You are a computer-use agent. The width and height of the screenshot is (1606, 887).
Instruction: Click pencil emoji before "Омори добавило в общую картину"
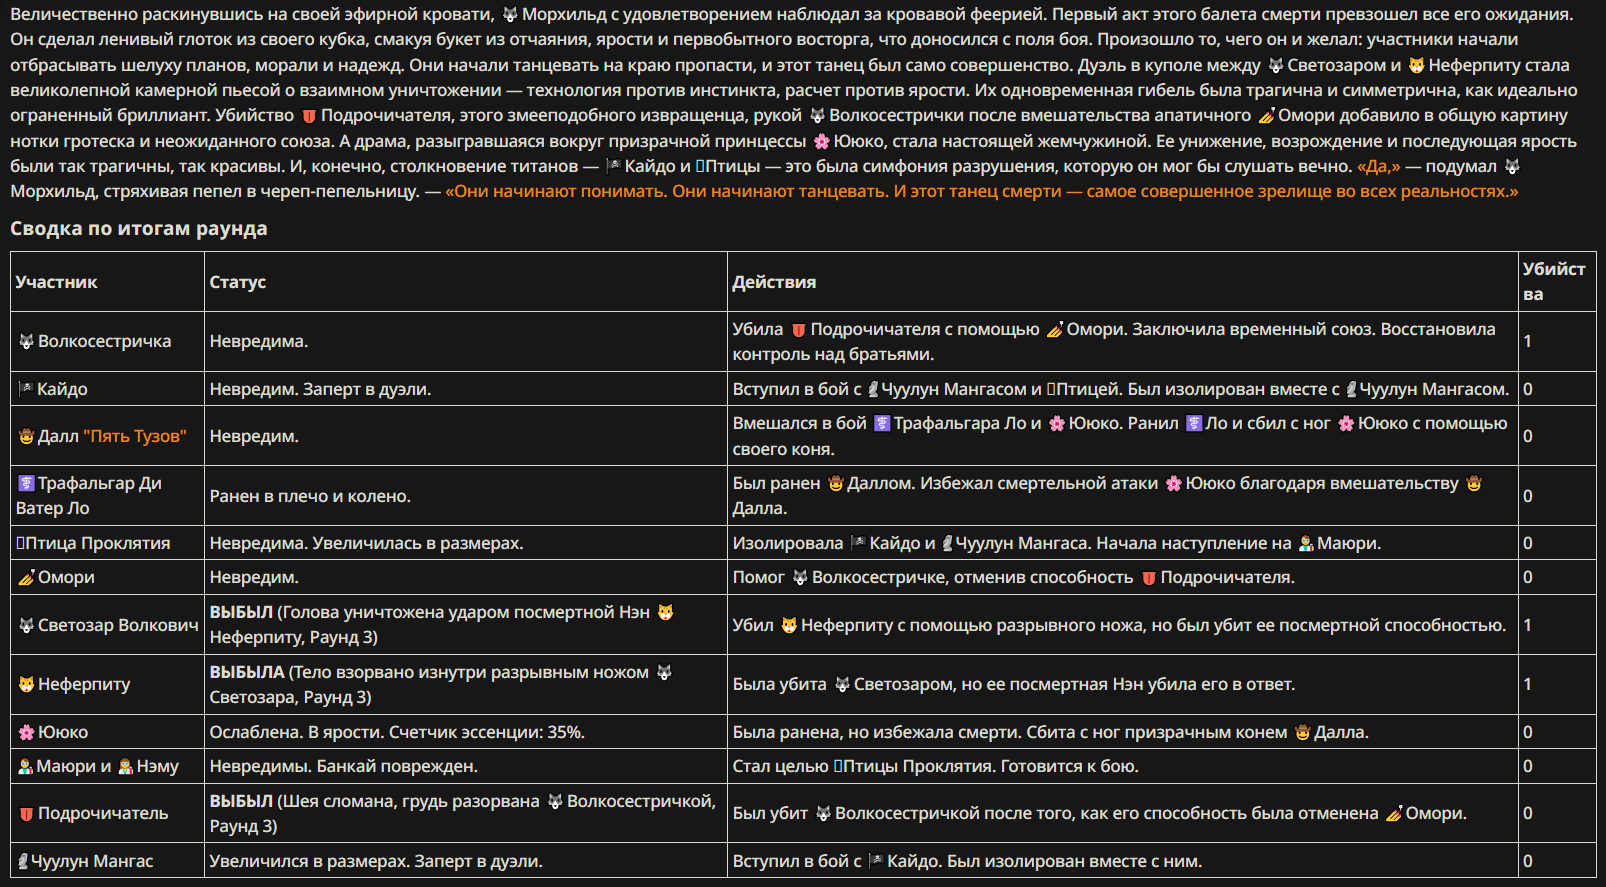1266,116
